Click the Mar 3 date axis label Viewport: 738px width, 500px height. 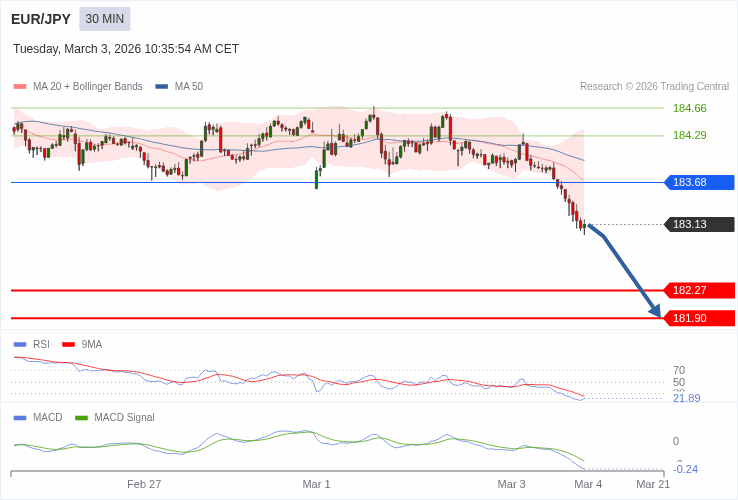(x=512, y=484)
